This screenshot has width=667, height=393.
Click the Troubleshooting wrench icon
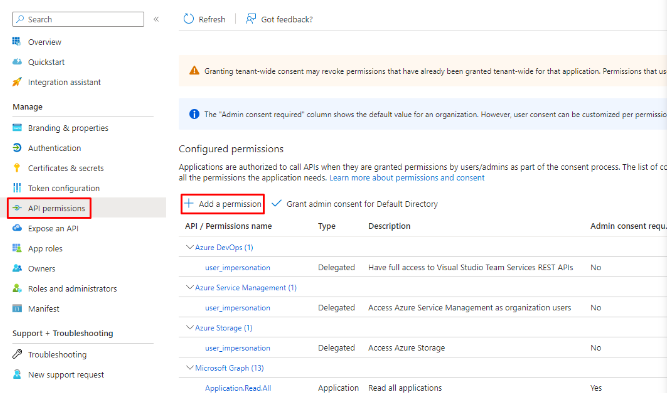point(17,354)
